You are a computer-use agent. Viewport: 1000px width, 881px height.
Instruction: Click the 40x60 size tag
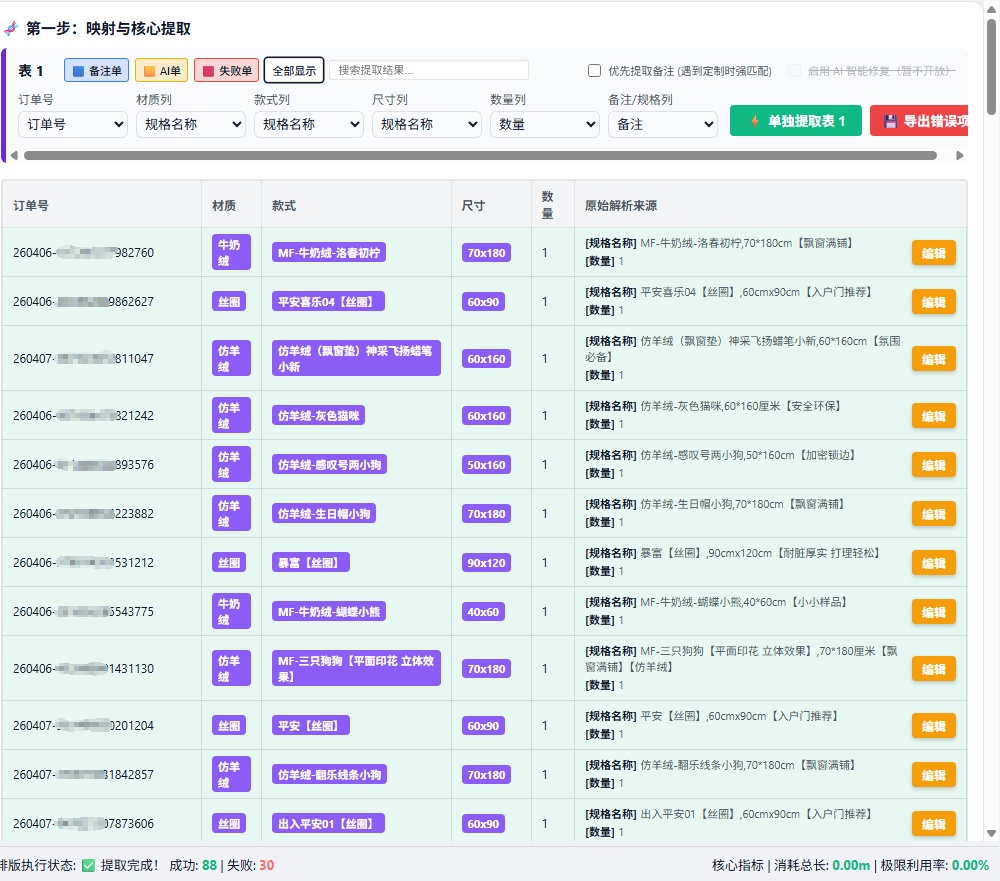[483, 612]
